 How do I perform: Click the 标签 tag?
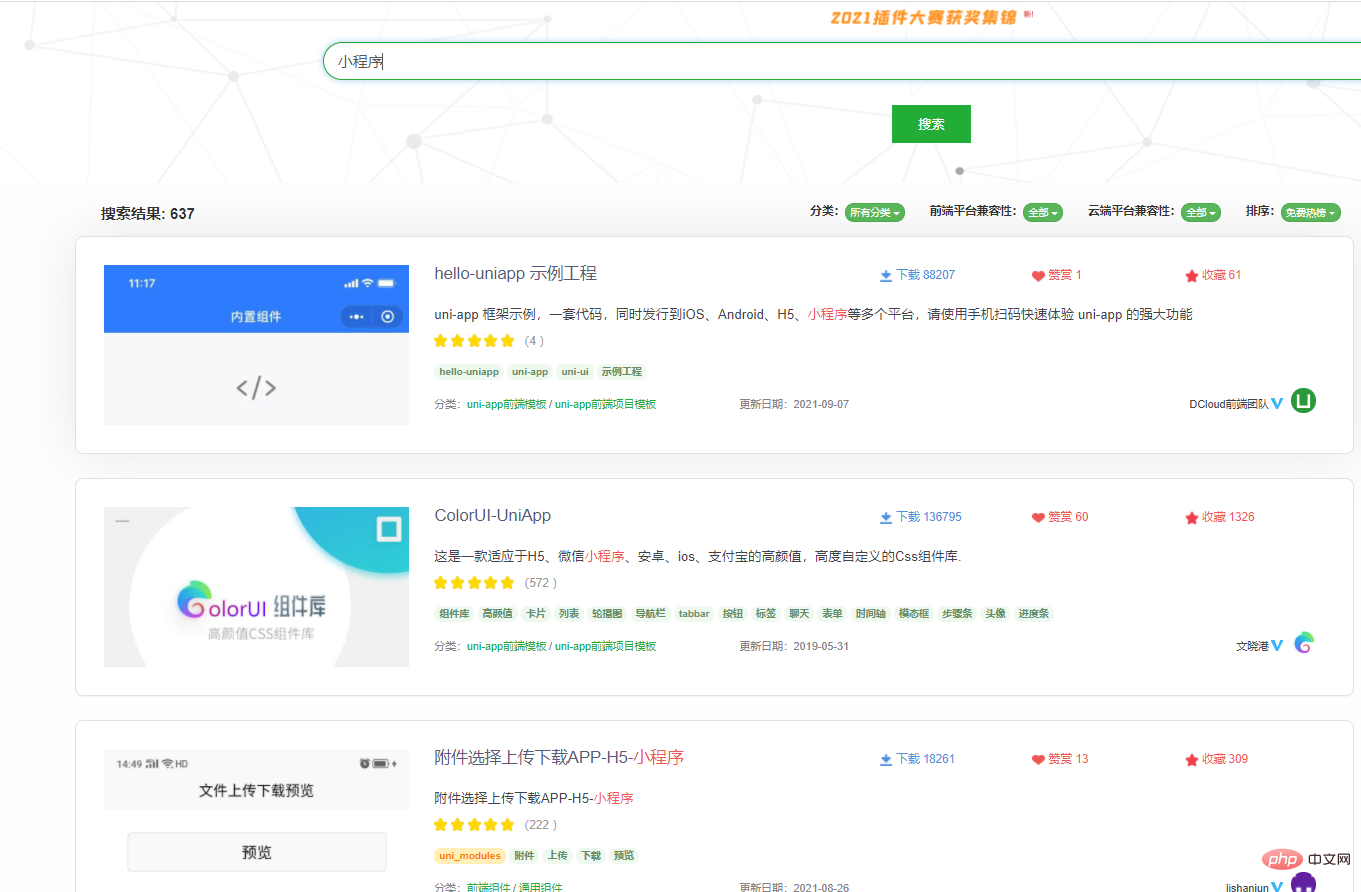click(766, 614)
